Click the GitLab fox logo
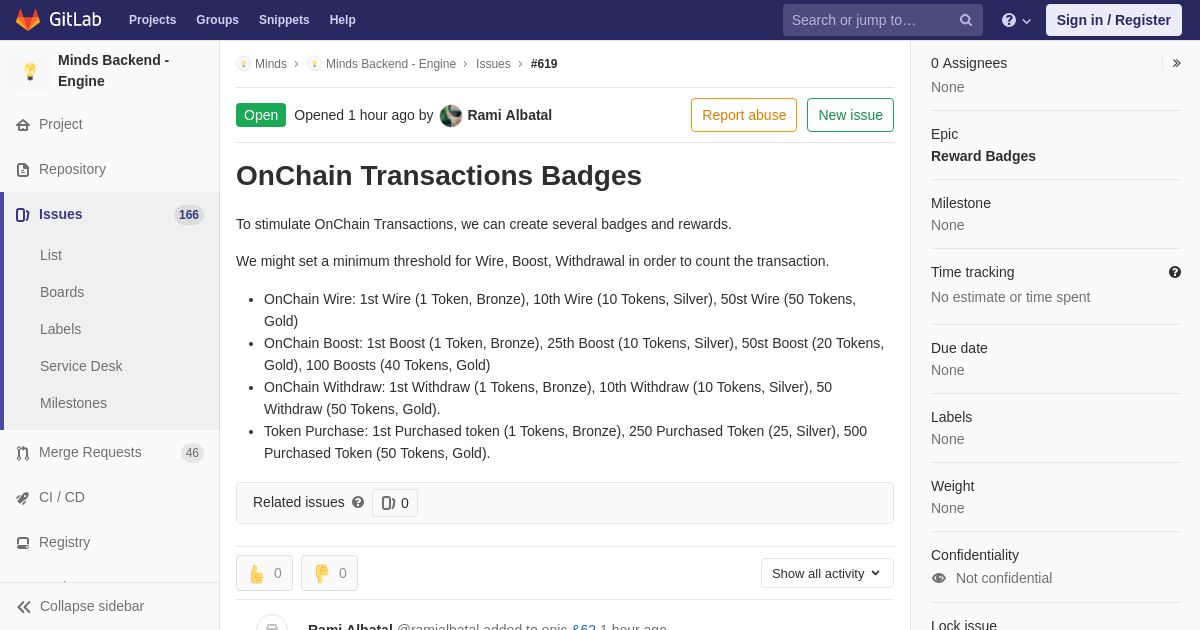The image size is (1200, 630). click(28, 20)
